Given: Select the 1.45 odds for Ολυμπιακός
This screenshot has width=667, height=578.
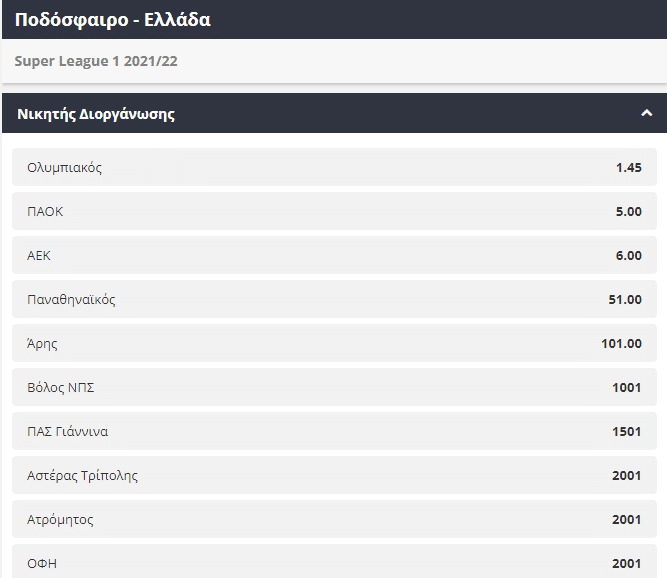Looking at the screenshot, I should click(x=628, y=167).
